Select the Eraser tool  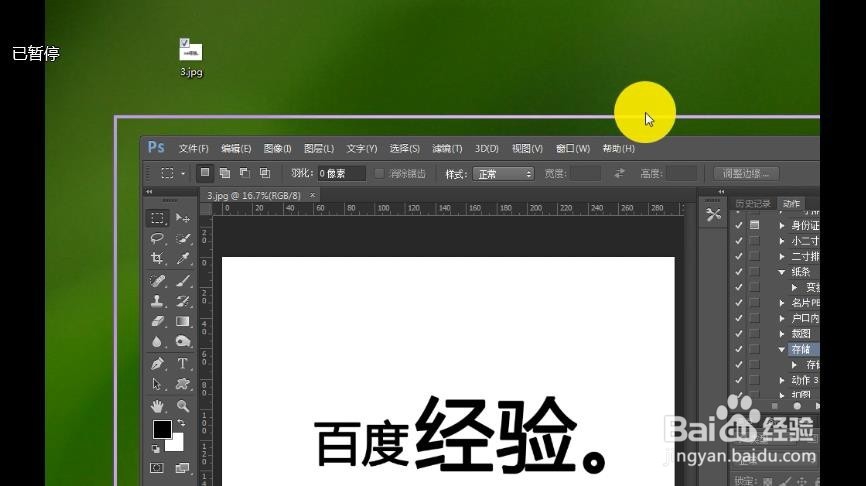157,321
